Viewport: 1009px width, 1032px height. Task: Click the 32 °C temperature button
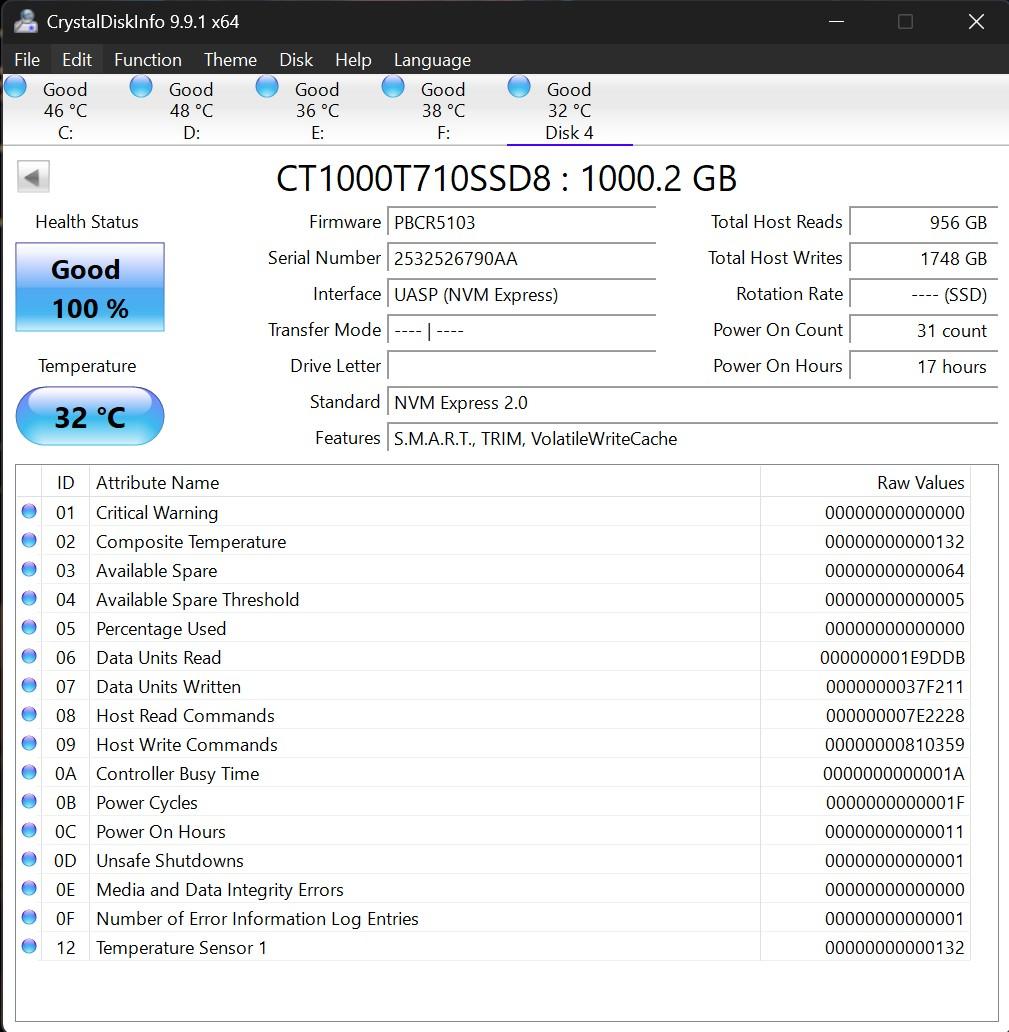pyautogui.click(x=90, y=416)
